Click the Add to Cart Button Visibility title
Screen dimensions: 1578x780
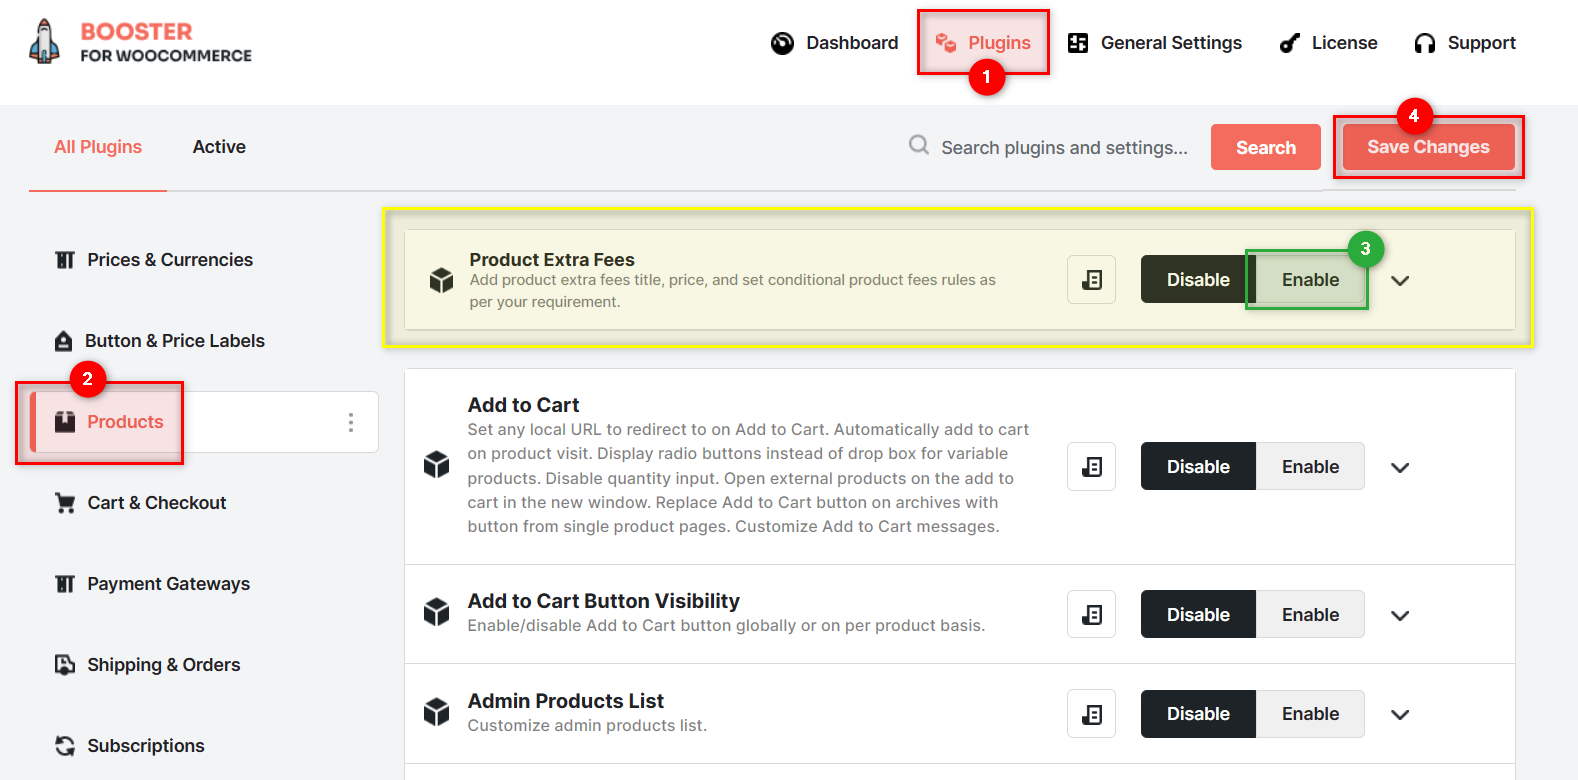click(604, 601)
